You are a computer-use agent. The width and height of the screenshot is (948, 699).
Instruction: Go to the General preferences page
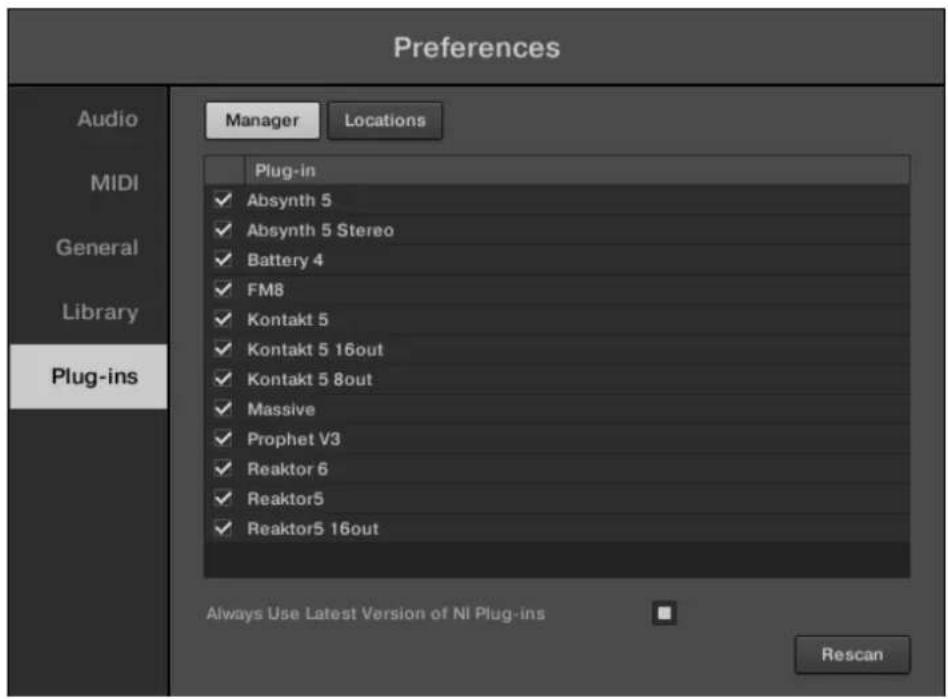coord(97,248)
